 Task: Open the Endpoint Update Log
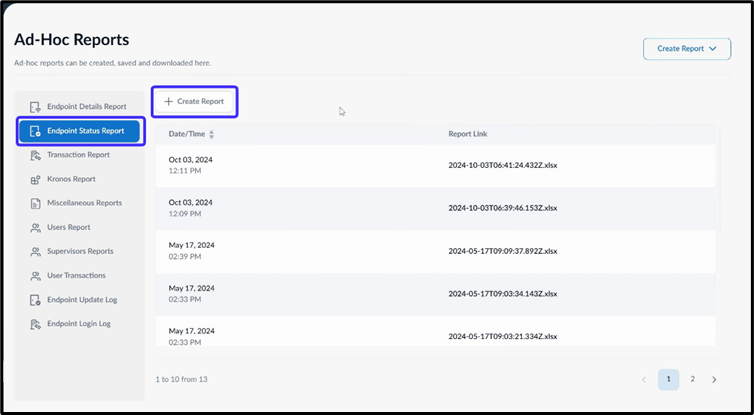pos(80,300)
